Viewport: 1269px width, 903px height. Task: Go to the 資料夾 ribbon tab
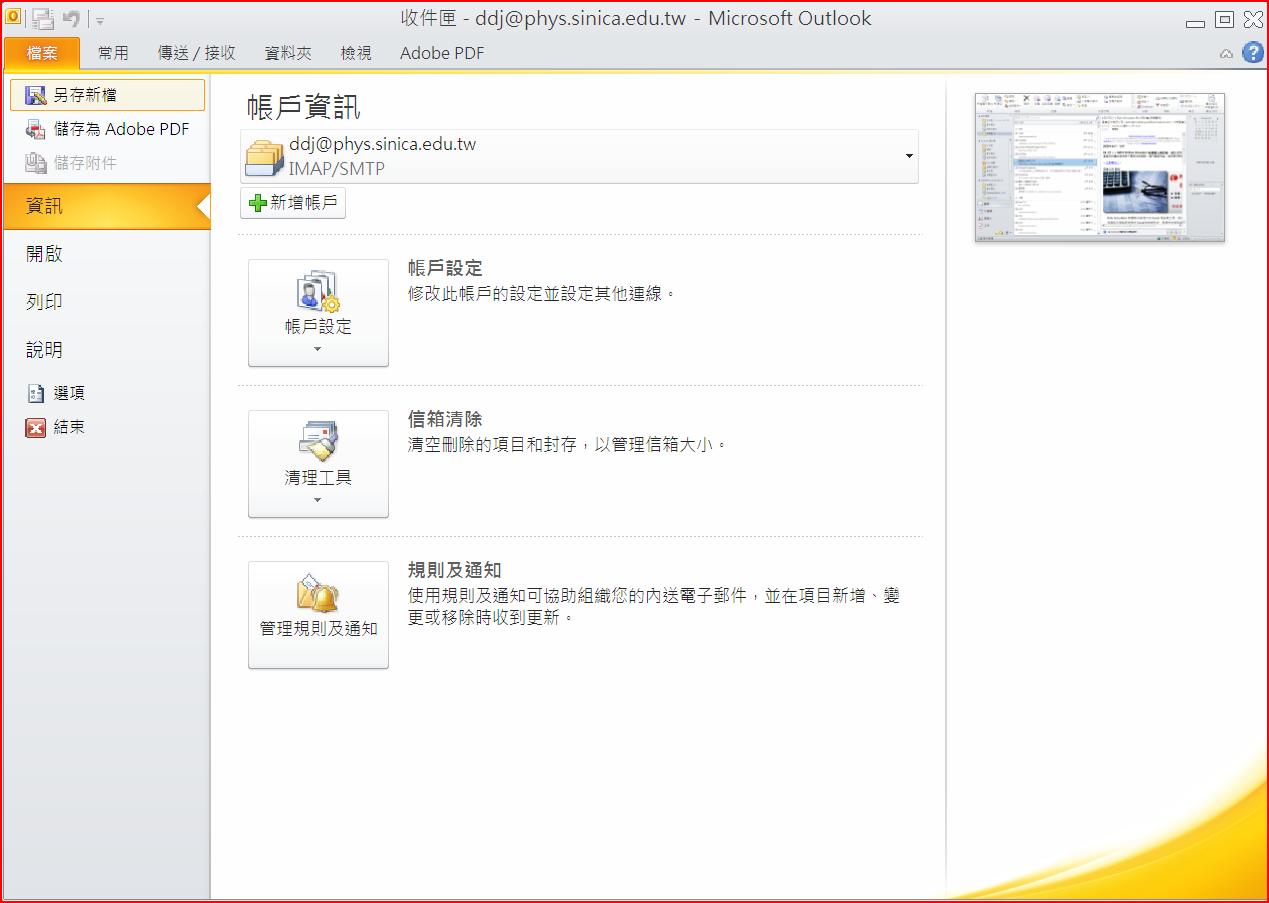click(288, 53)
